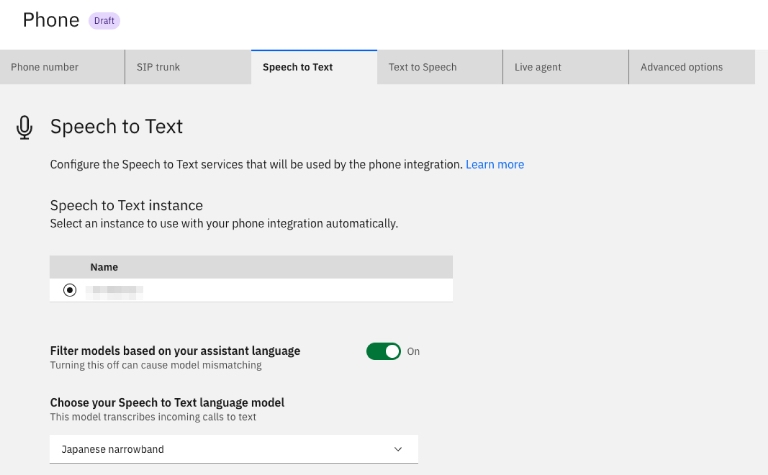Click the On label next to the toggle
Image resolution: width=768 pixels, height=475 pixels.
[413, 352]
